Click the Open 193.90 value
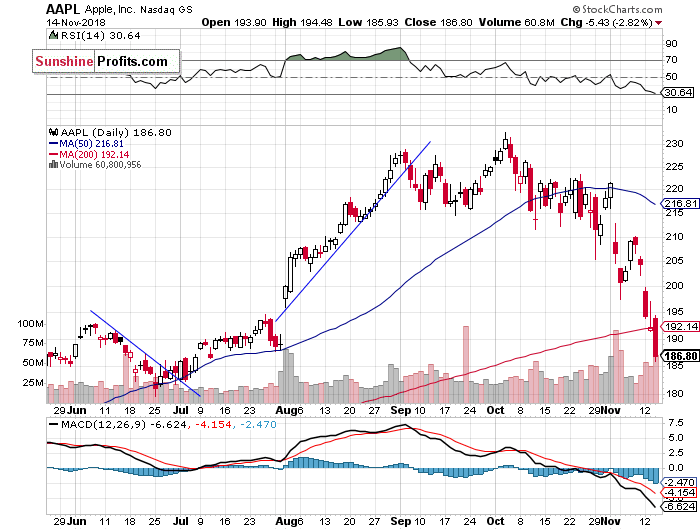 [x=234, y=22]
